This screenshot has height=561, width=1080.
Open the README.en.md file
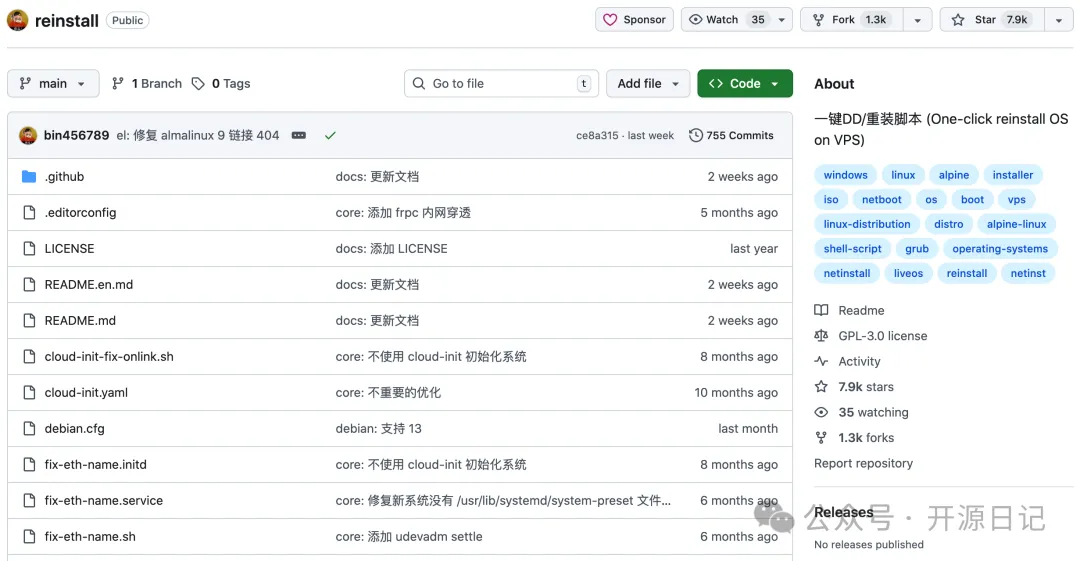(89, 285)
